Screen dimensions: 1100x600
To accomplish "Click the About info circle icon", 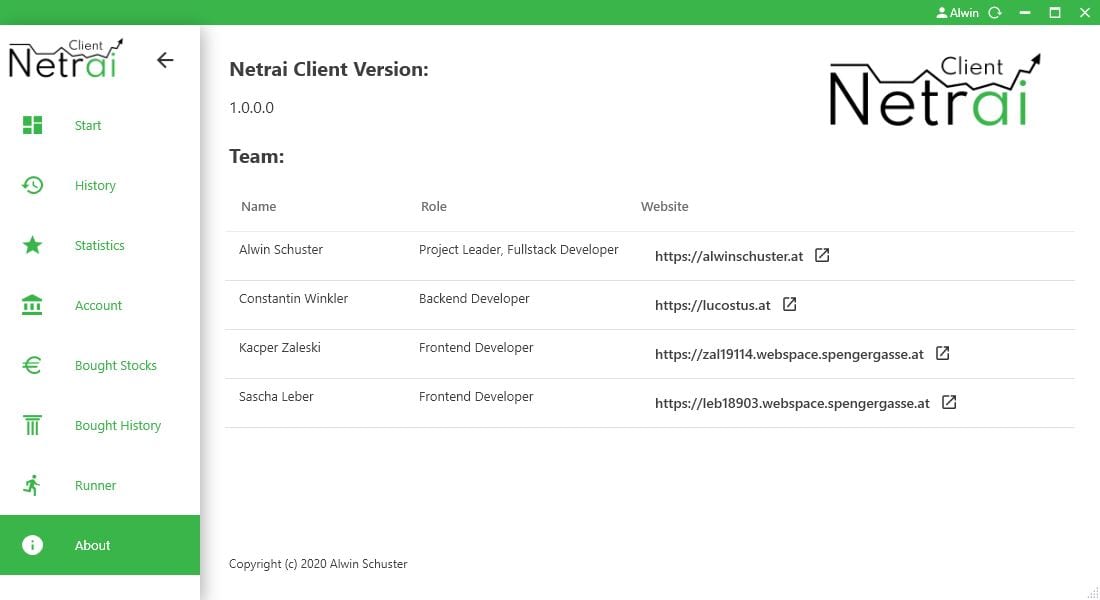I will pyautogui.click(x=32, y=545).
